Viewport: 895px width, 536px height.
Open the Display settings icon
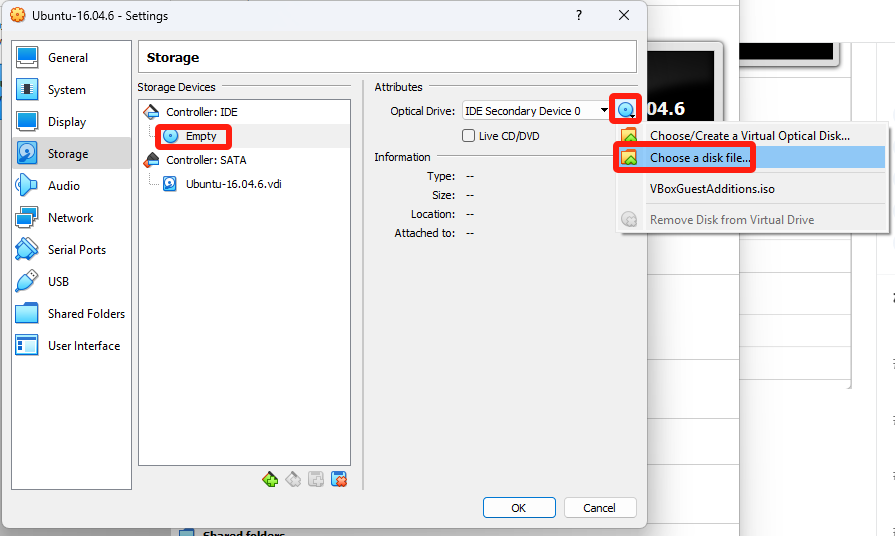pos(27,121)
